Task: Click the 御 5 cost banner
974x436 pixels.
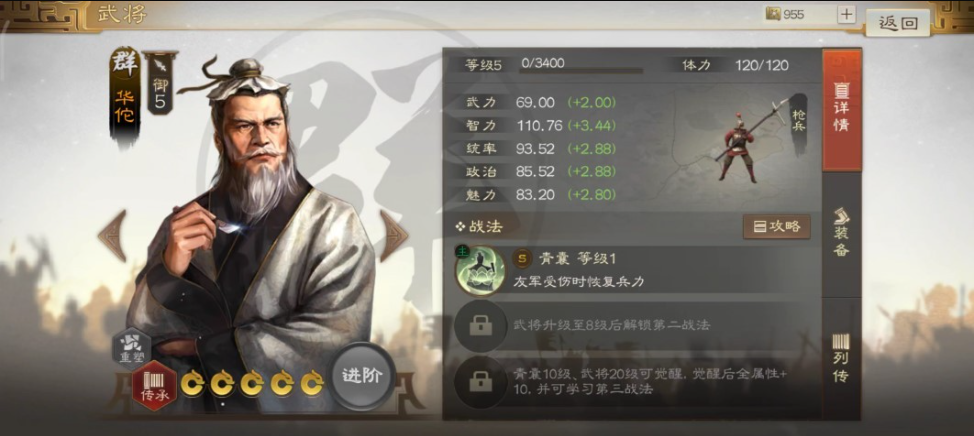Action: click(x=160, y=83)
